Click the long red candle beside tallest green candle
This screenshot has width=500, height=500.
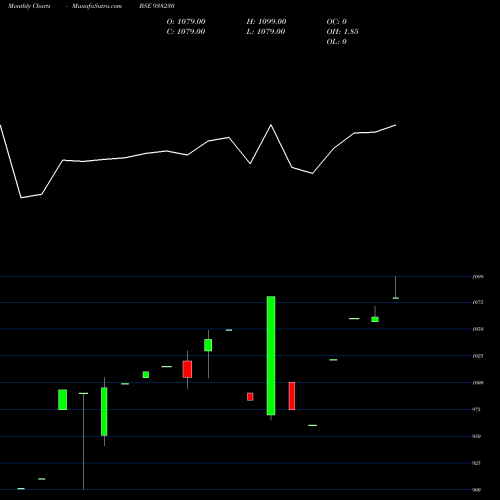point(292,396)
